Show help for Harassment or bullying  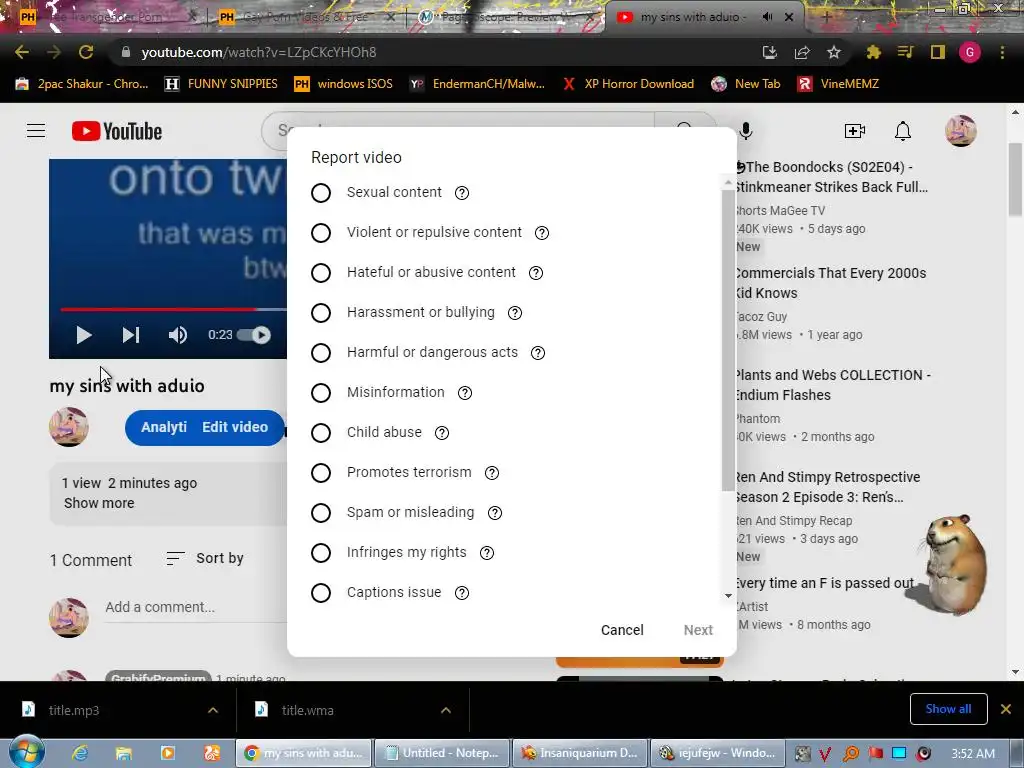click(515, 313)
